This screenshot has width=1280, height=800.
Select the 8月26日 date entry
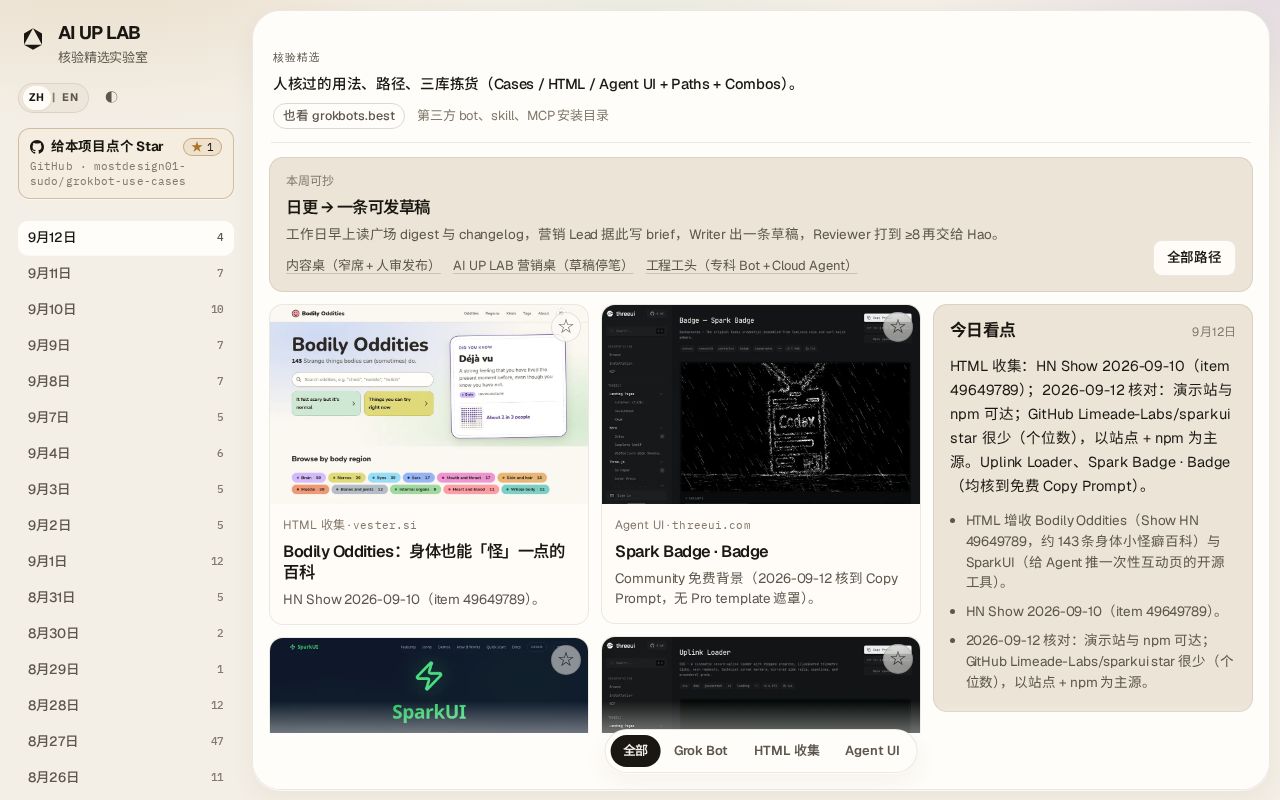[126, 778]
